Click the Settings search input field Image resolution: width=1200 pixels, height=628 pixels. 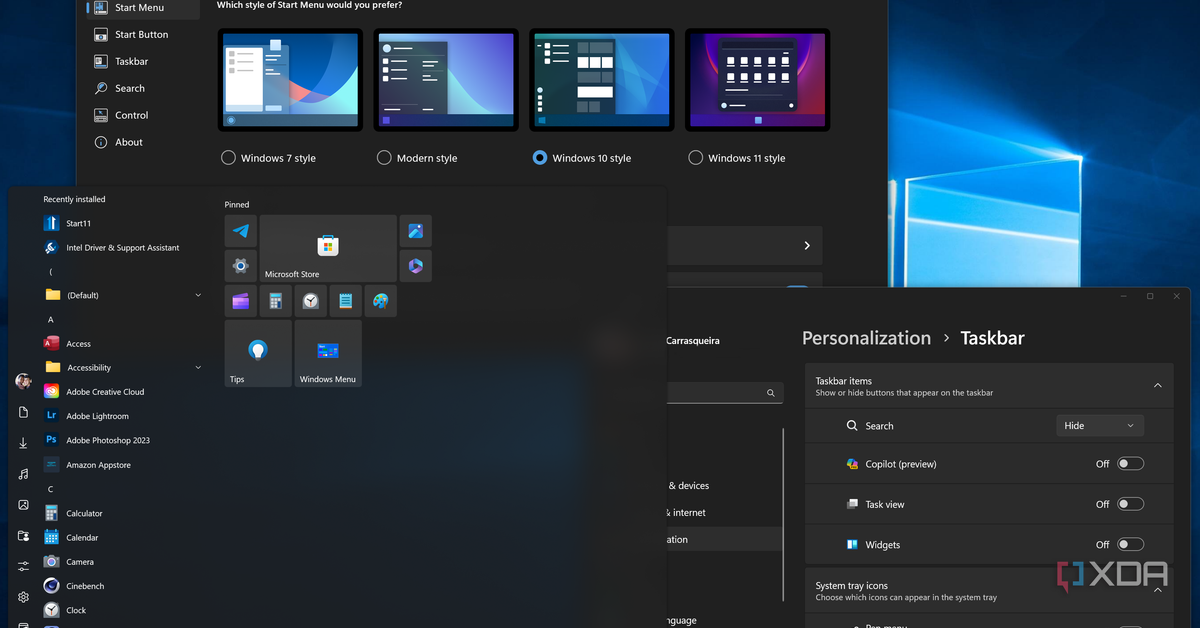724,394
